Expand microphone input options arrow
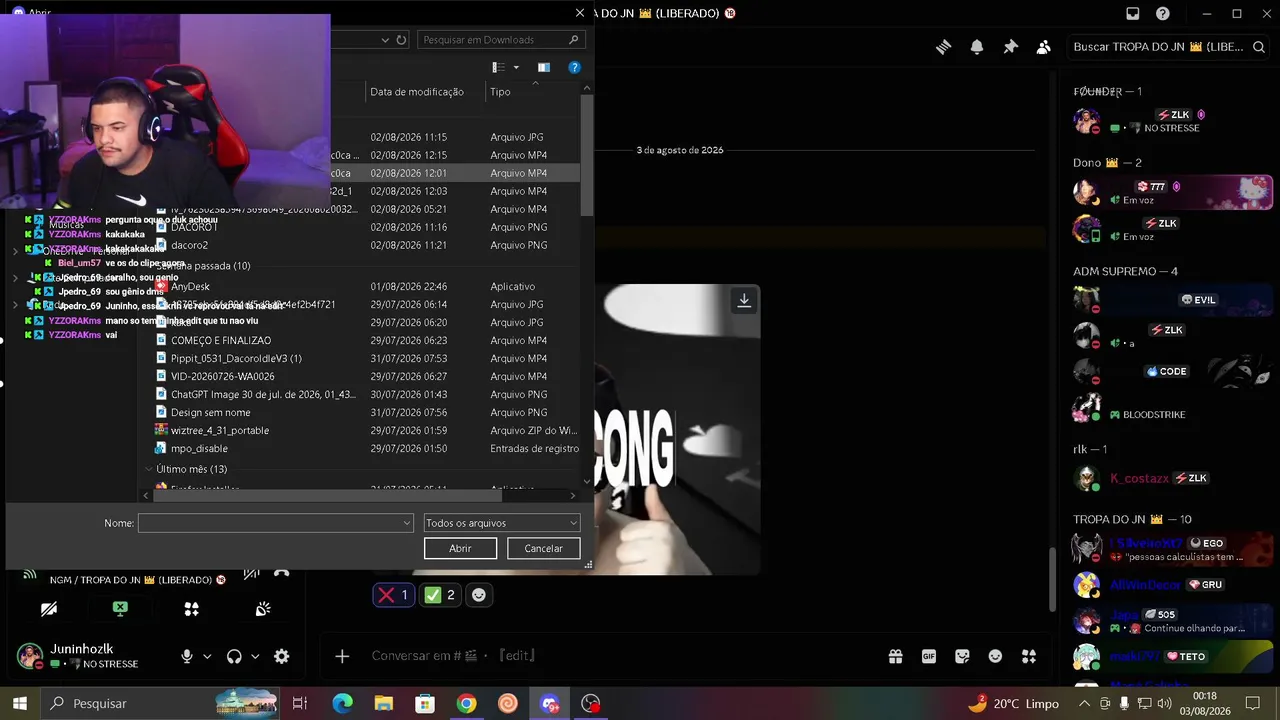Image resolution: width=1280 pixels, height=720 pixels. coord(207,656)
